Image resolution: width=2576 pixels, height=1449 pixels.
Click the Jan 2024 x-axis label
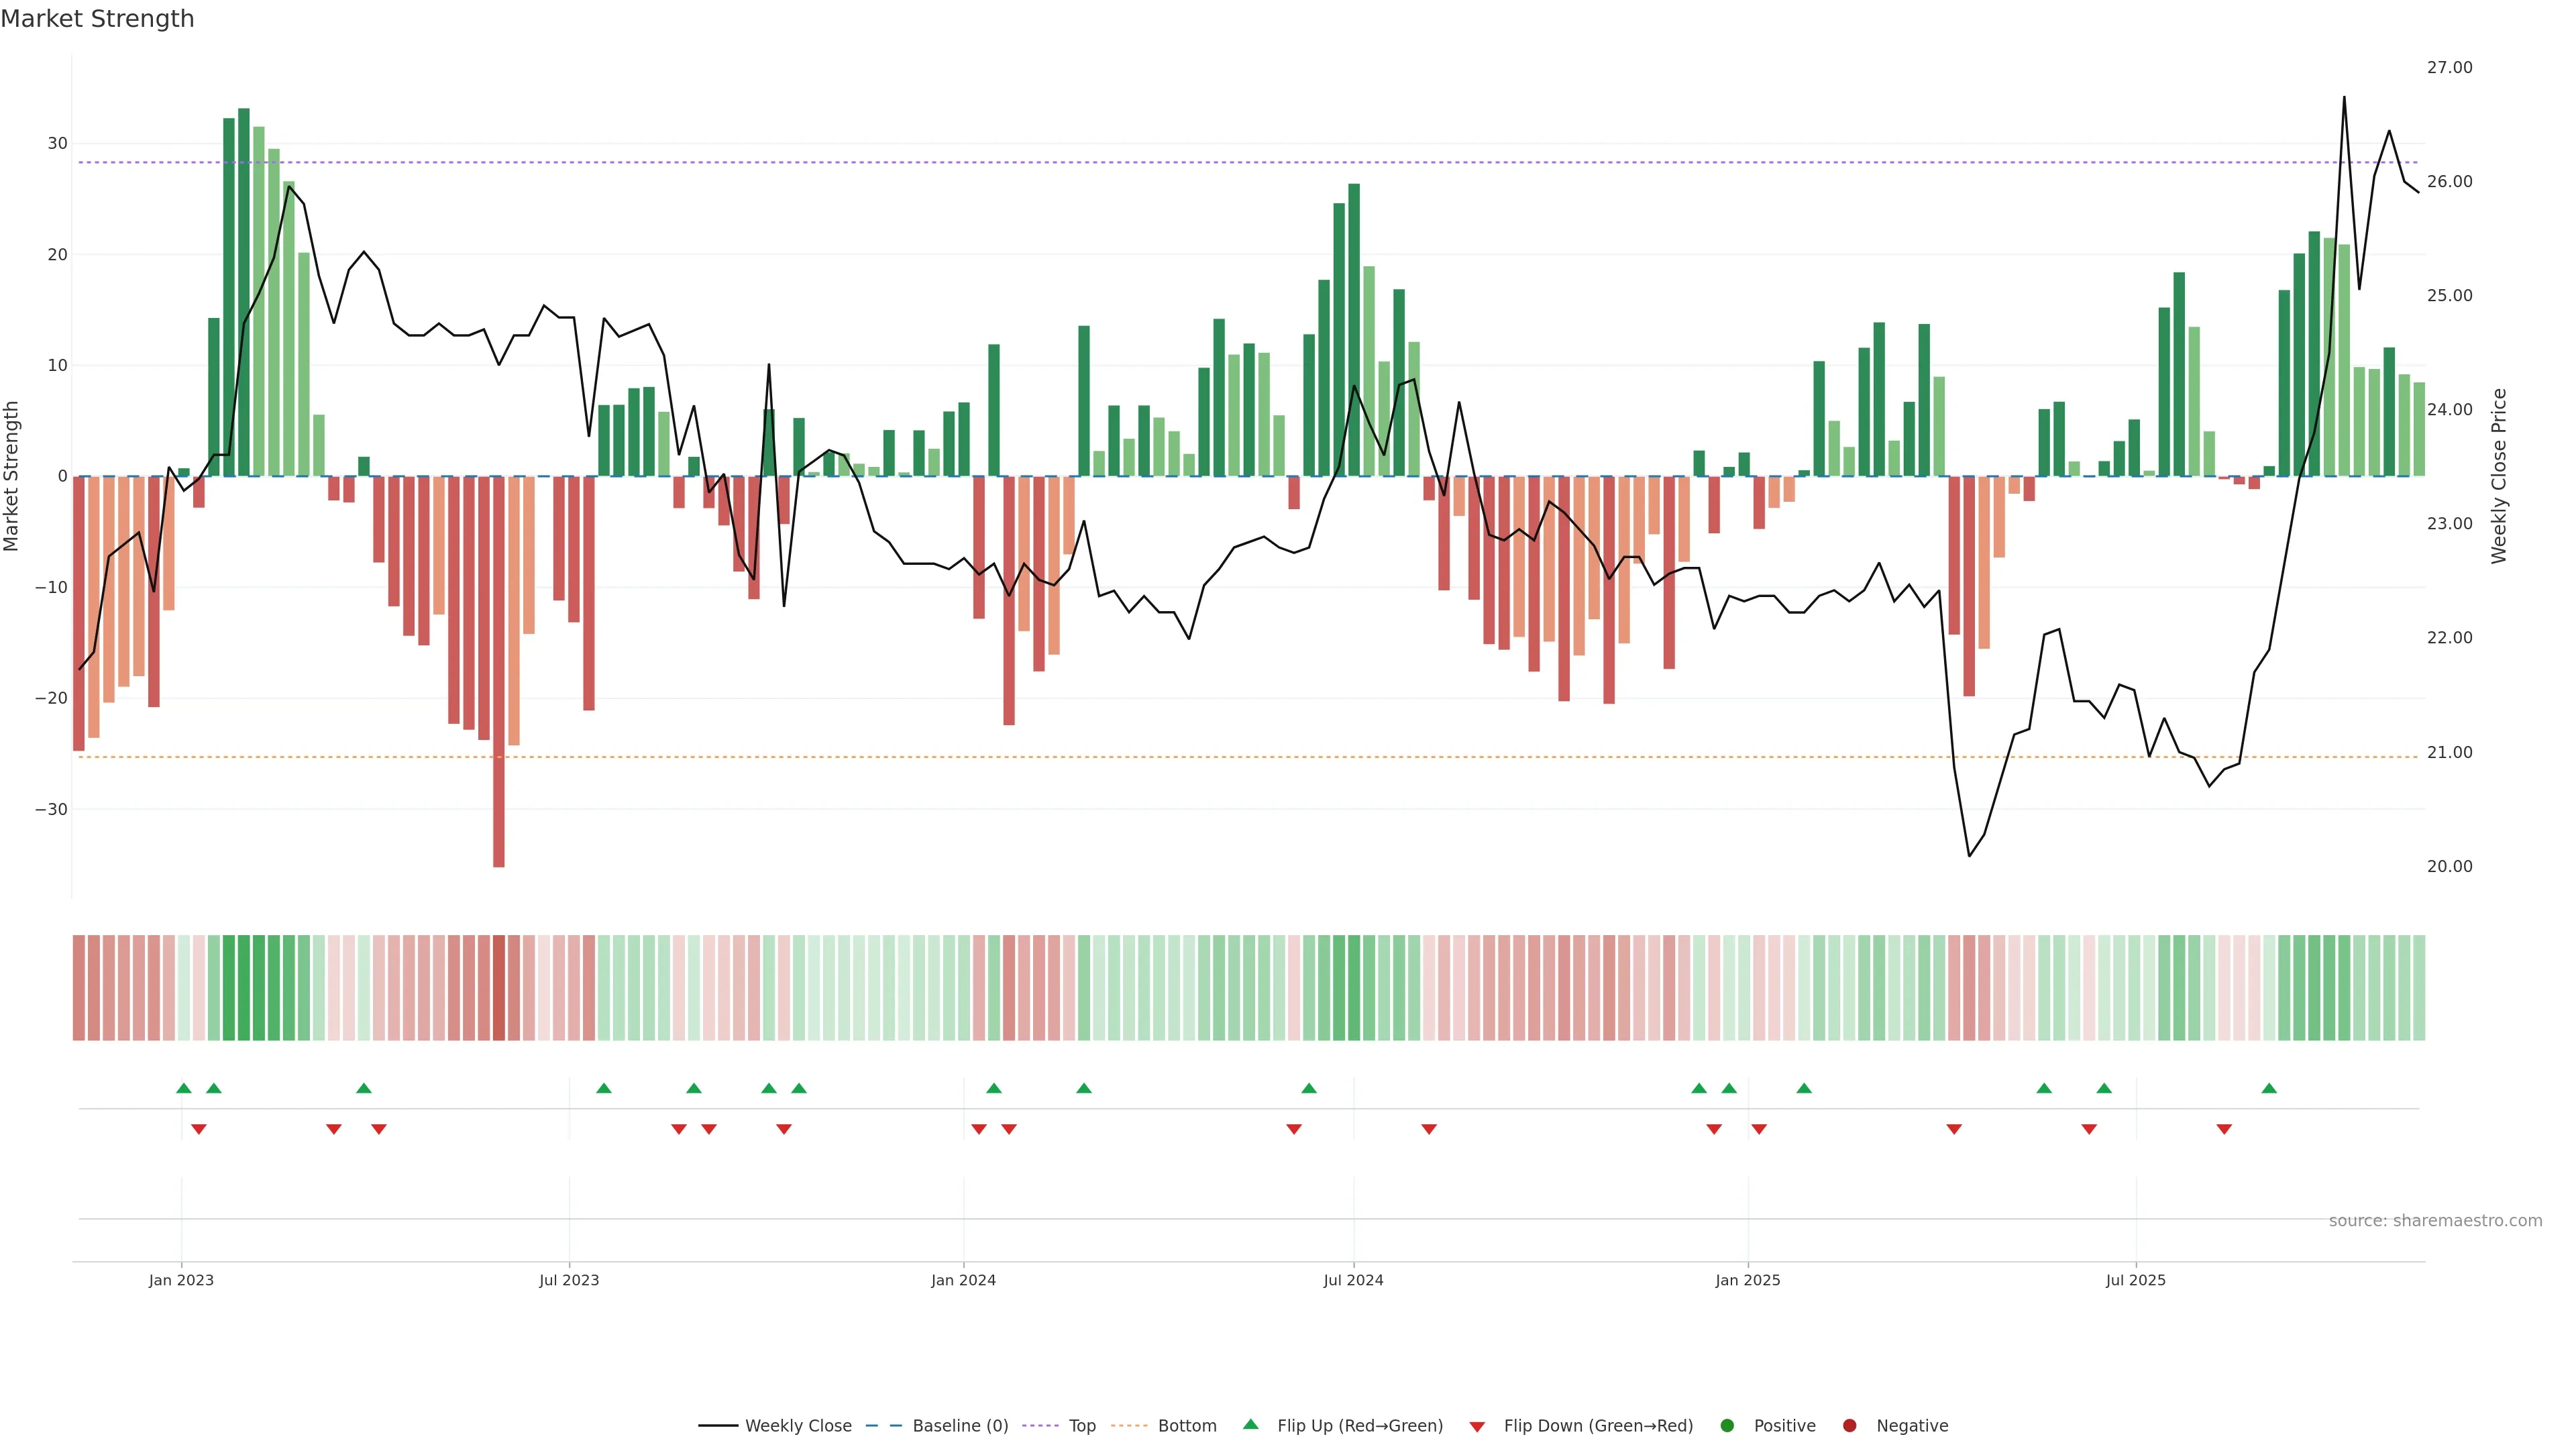tap(963, 1280)
